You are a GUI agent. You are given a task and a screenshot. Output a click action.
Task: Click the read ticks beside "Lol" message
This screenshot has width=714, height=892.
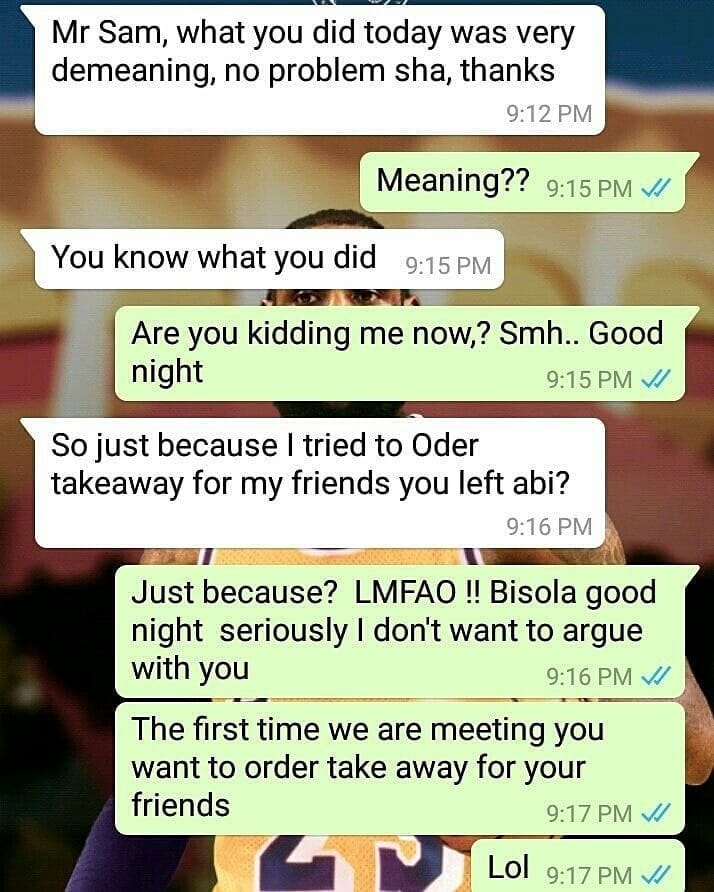coord(655,874)
